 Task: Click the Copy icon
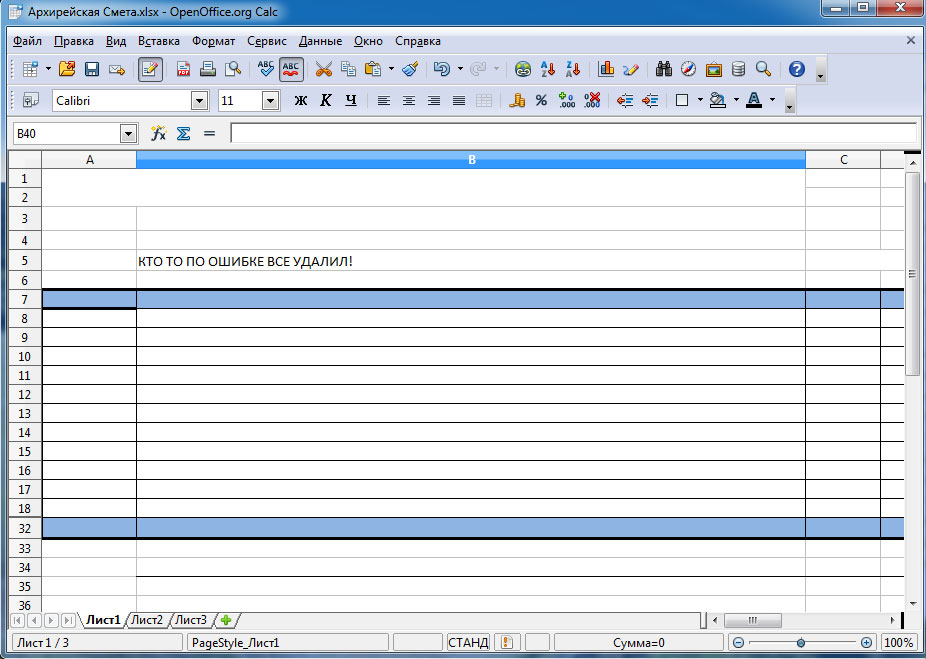[348, 70]
